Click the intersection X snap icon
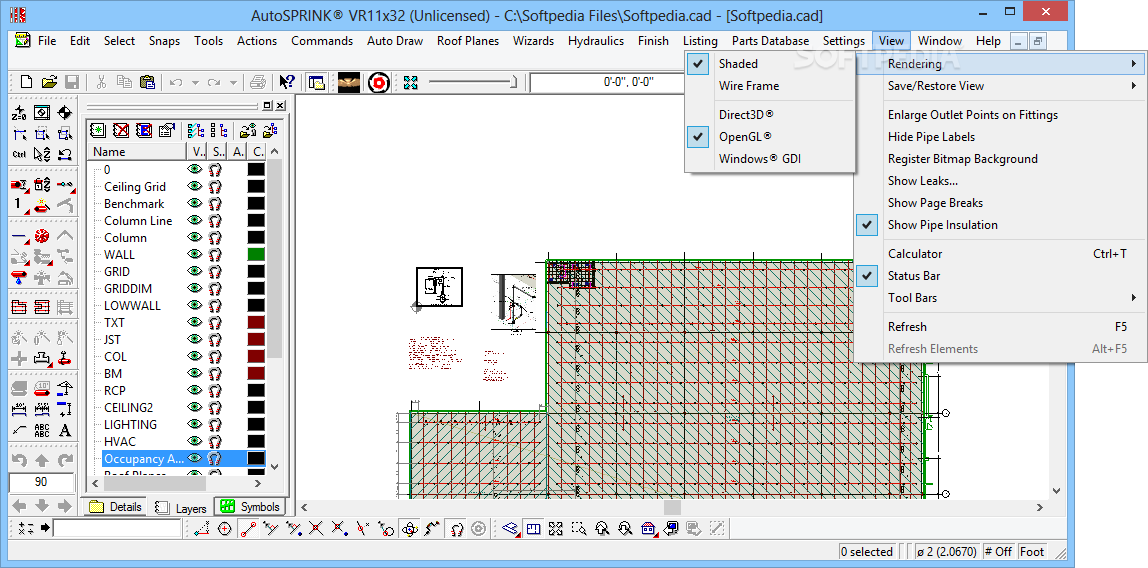This screenshot has width=1148, height=568. coord(316,528)
